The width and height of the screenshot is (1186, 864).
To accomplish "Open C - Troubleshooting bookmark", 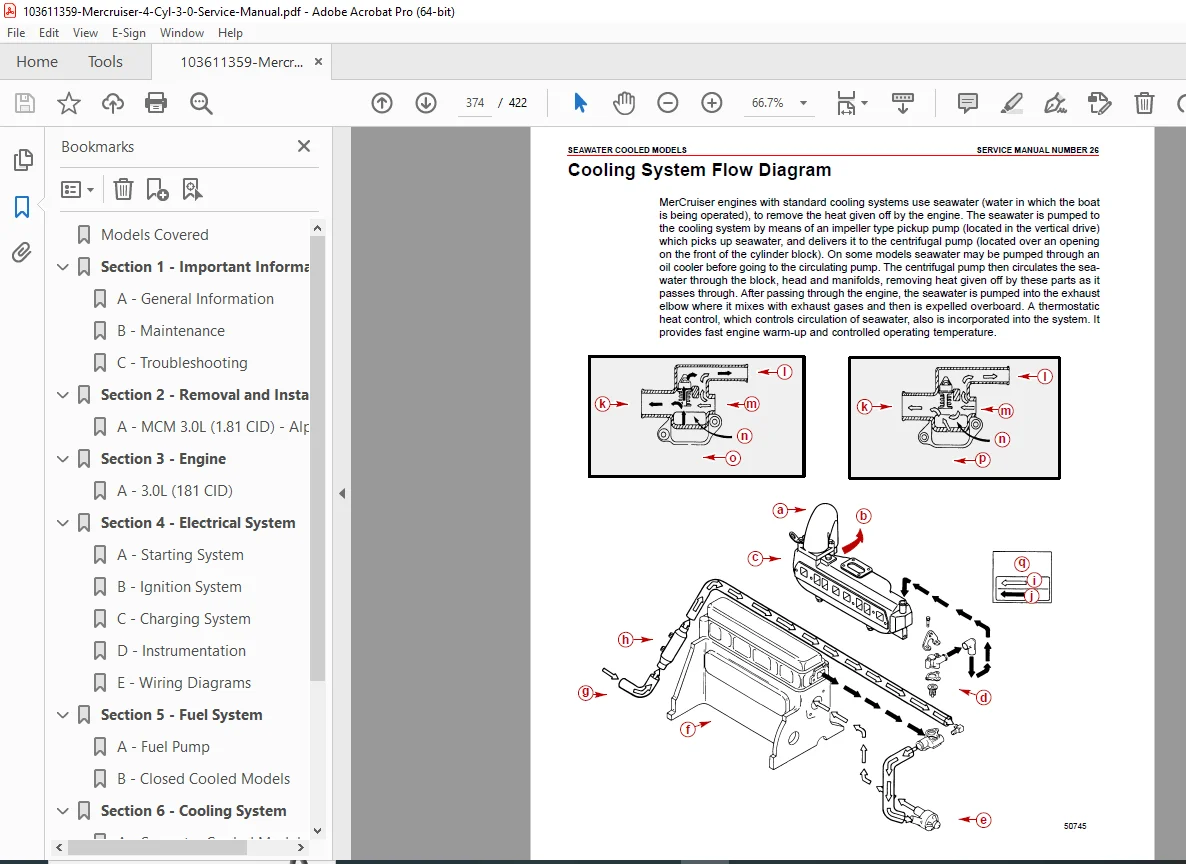I will (x=182, y=363).
